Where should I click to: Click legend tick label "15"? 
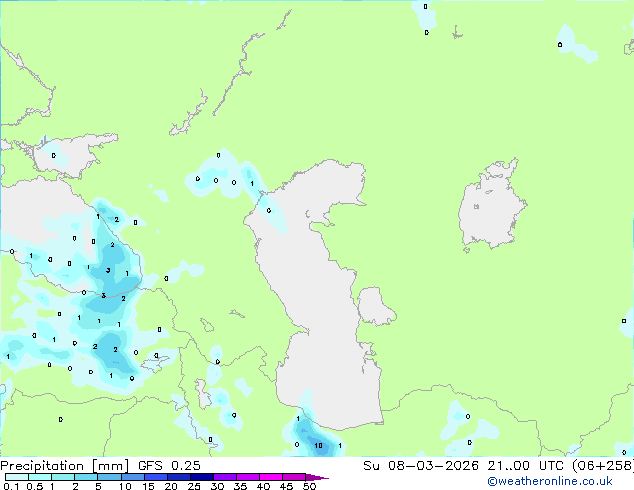[x=148, y=486]
